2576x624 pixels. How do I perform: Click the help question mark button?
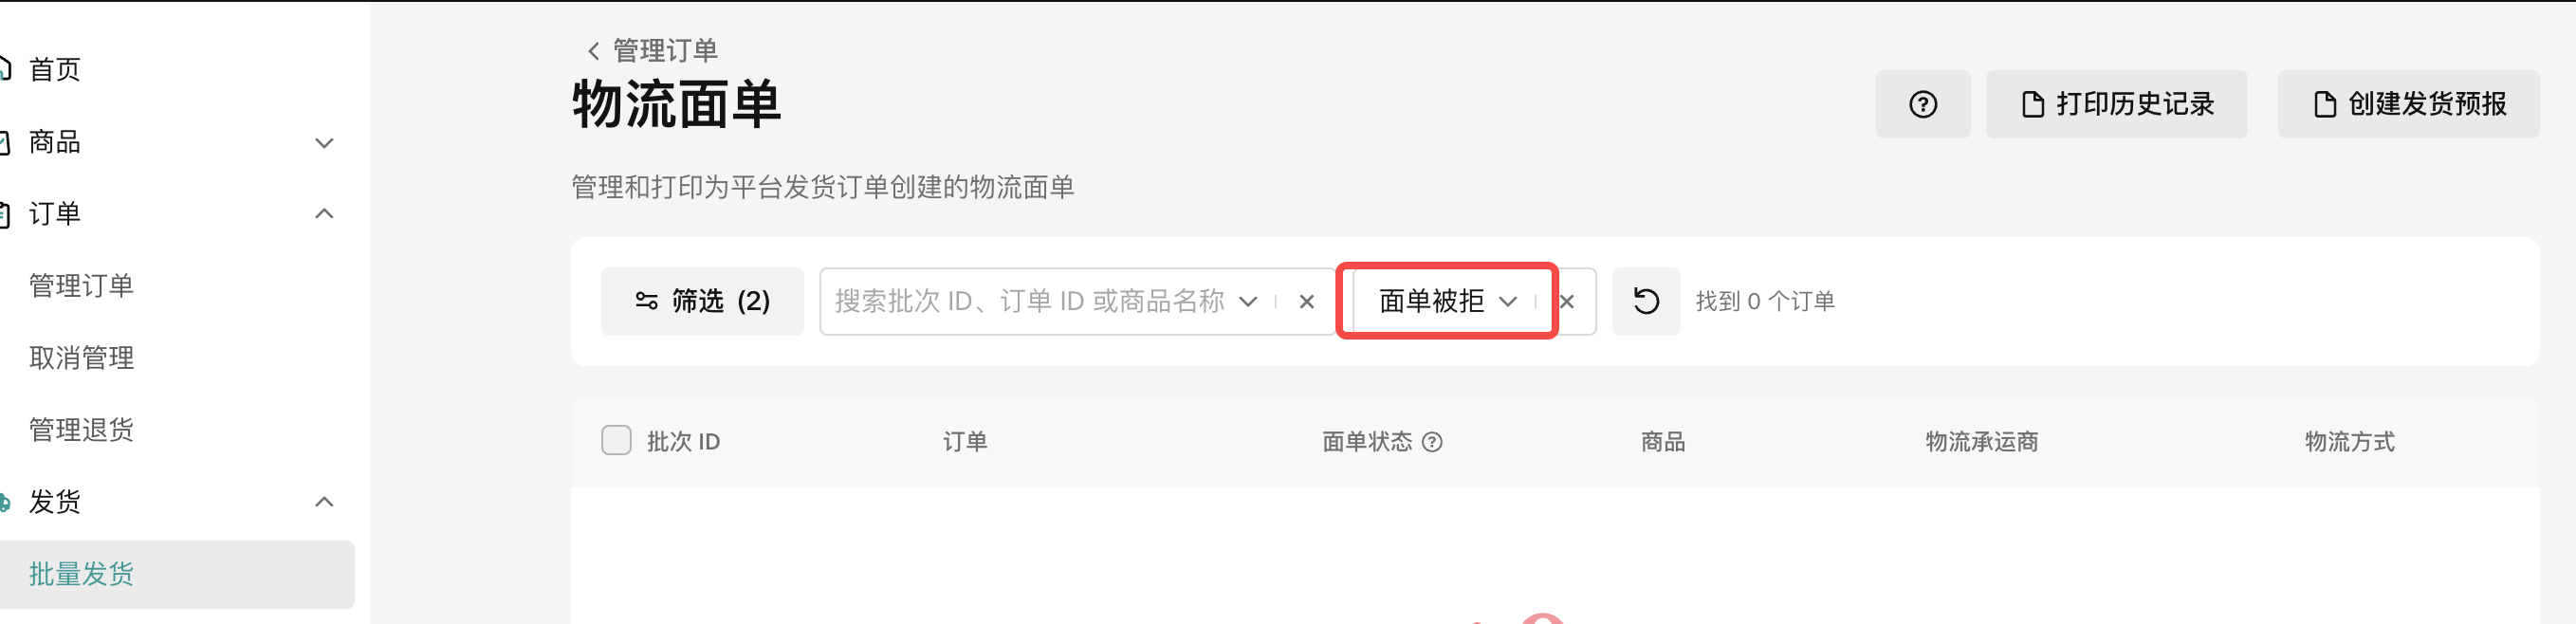[x=1922, y=104]
